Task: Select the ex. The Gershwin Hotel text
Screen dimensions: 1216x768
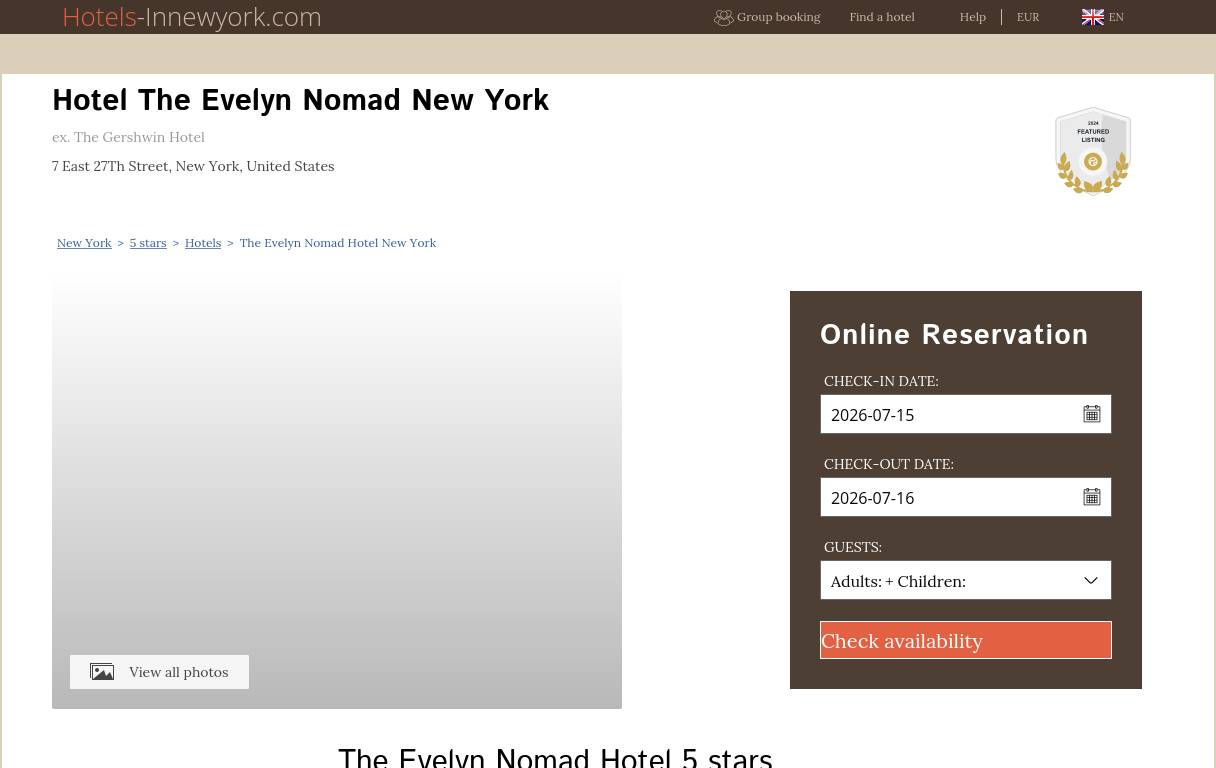Action: [x=128, y=137]
